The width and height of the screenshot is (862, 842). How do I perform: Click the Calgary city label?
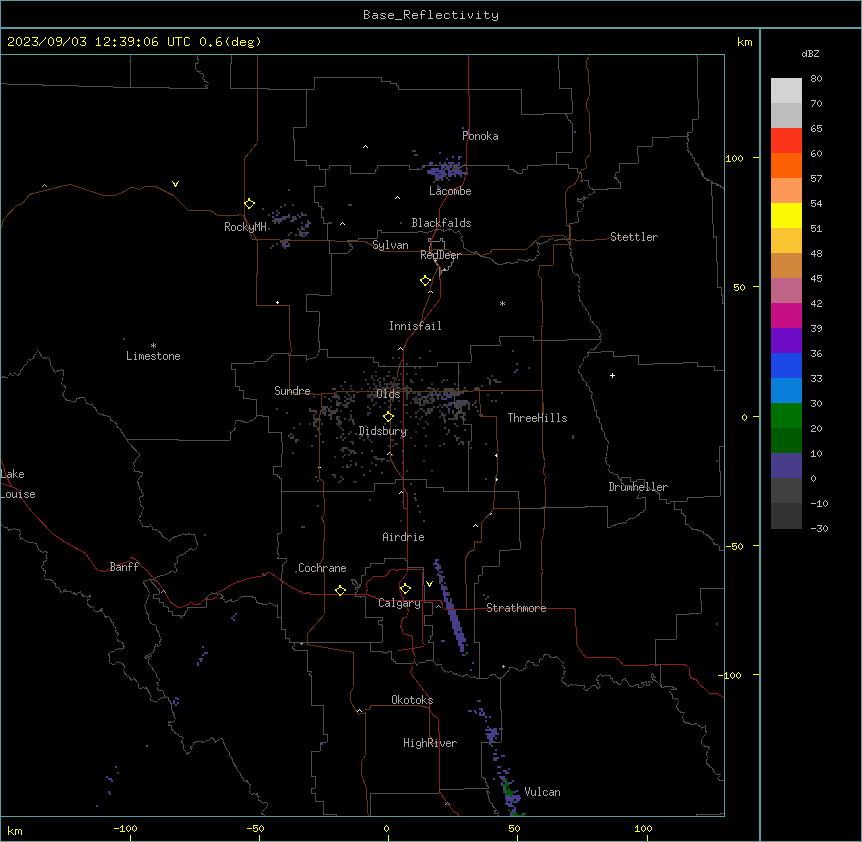(x=399, y=603)
